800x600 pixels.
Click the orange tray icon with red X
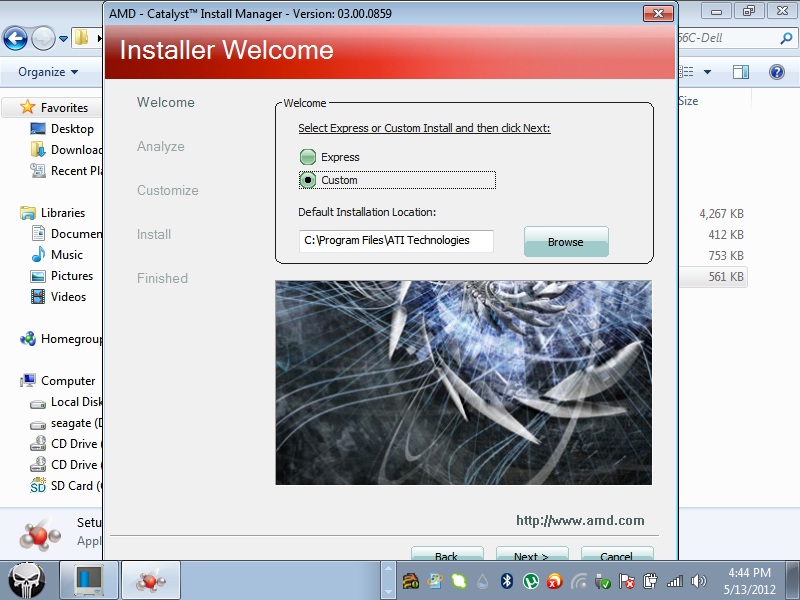(x=555, y=581)
